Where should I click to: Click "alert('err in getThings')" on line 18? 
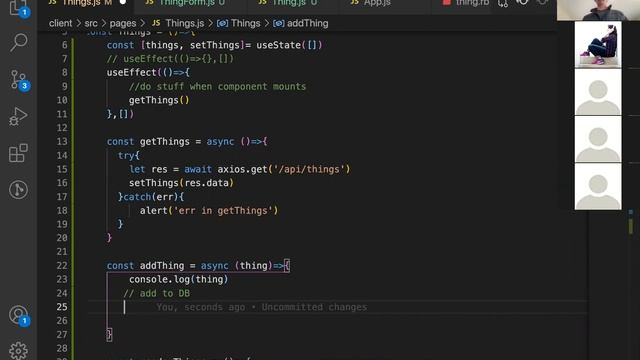[209, 211]
